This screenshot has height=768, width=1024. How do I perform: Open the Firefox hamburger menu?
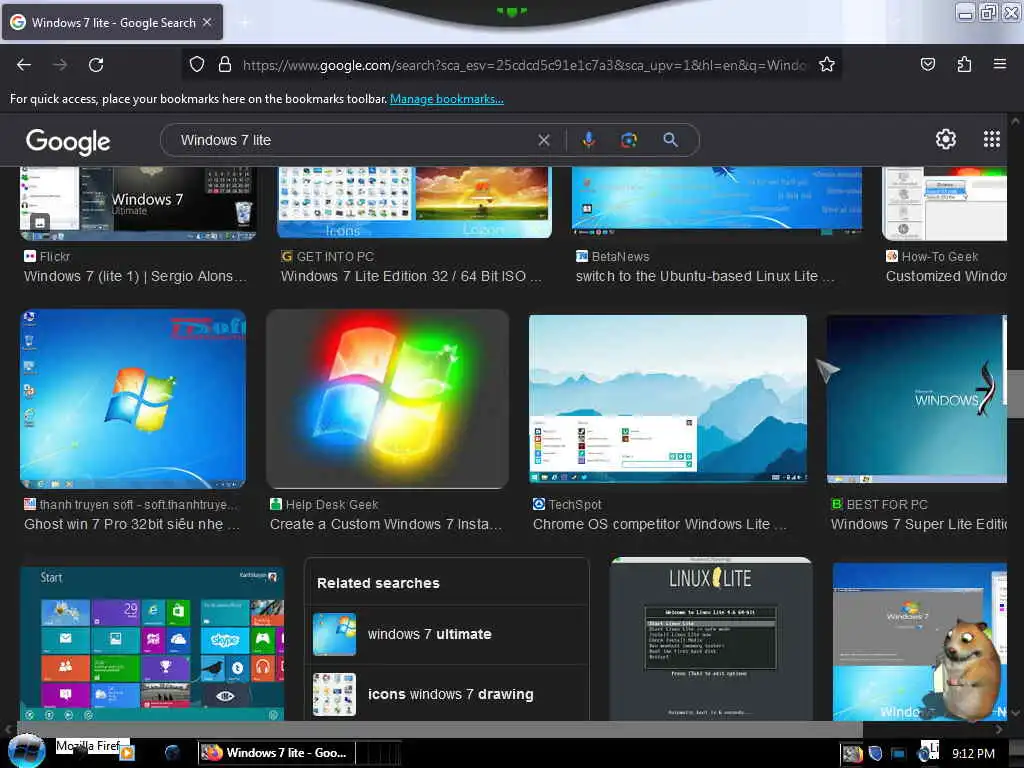[x=999, y=64]
